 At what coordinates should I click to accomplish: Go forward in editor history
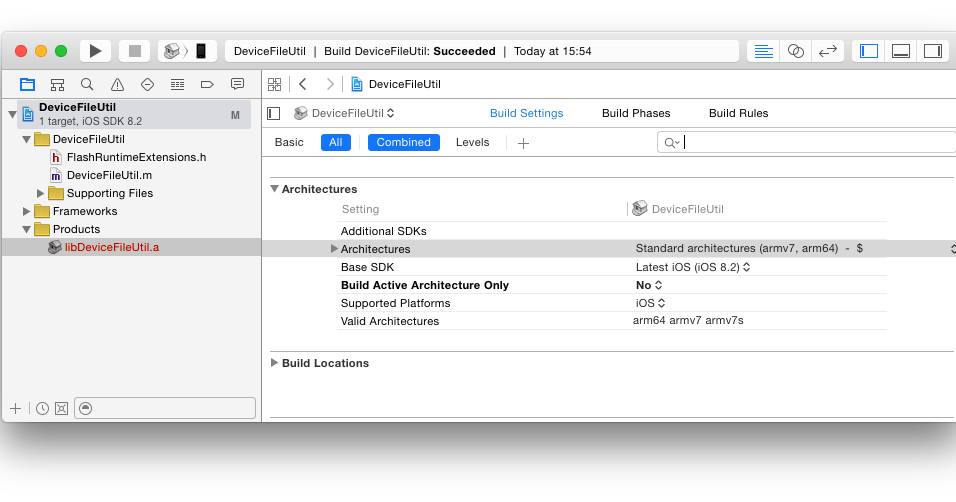pyautogui.click(x=330, y=84)
